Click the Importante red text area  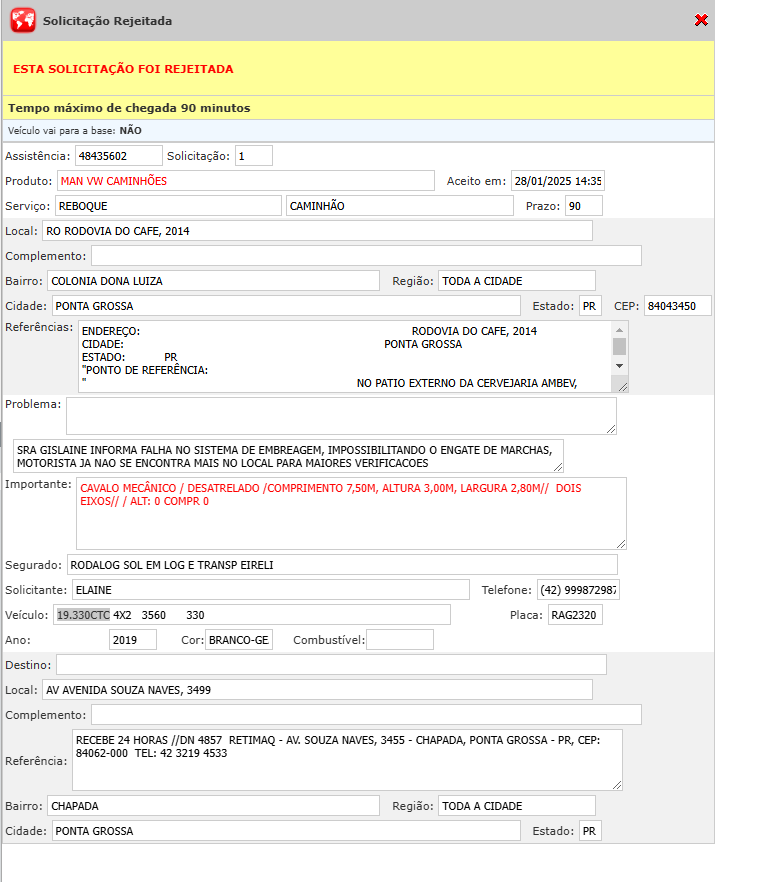351,514
